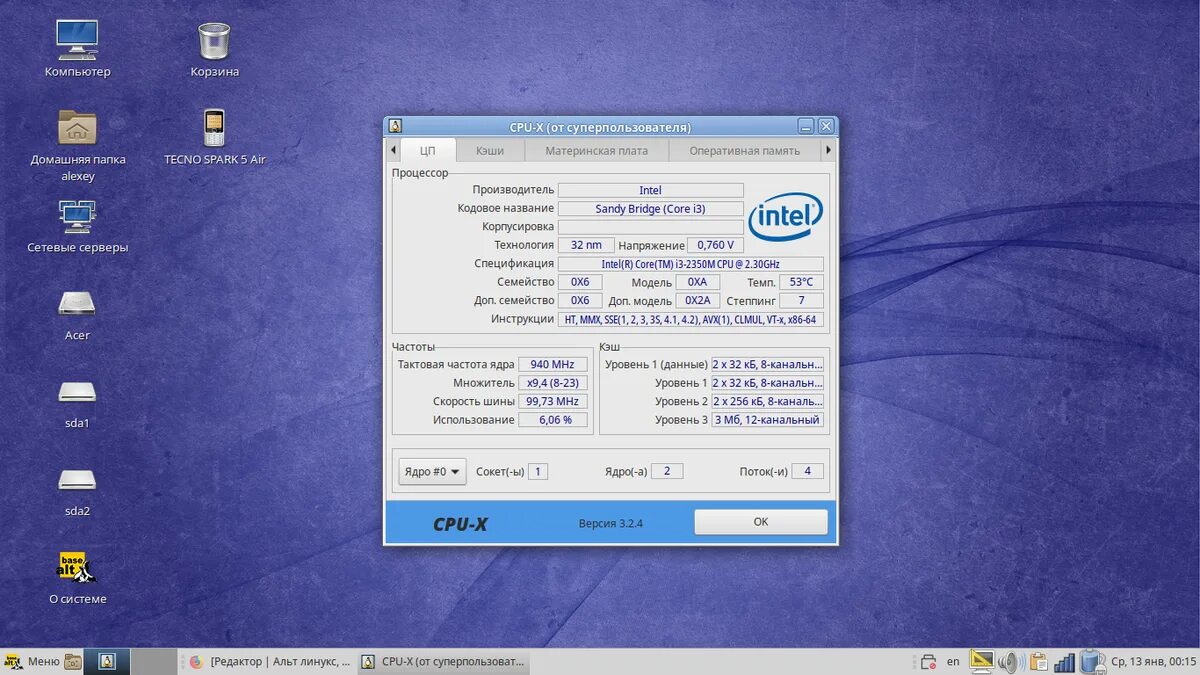Click the Уровень 3 value 3 Мб, 12-канальный
1200x675 pixels.
(x=768, y=419)
